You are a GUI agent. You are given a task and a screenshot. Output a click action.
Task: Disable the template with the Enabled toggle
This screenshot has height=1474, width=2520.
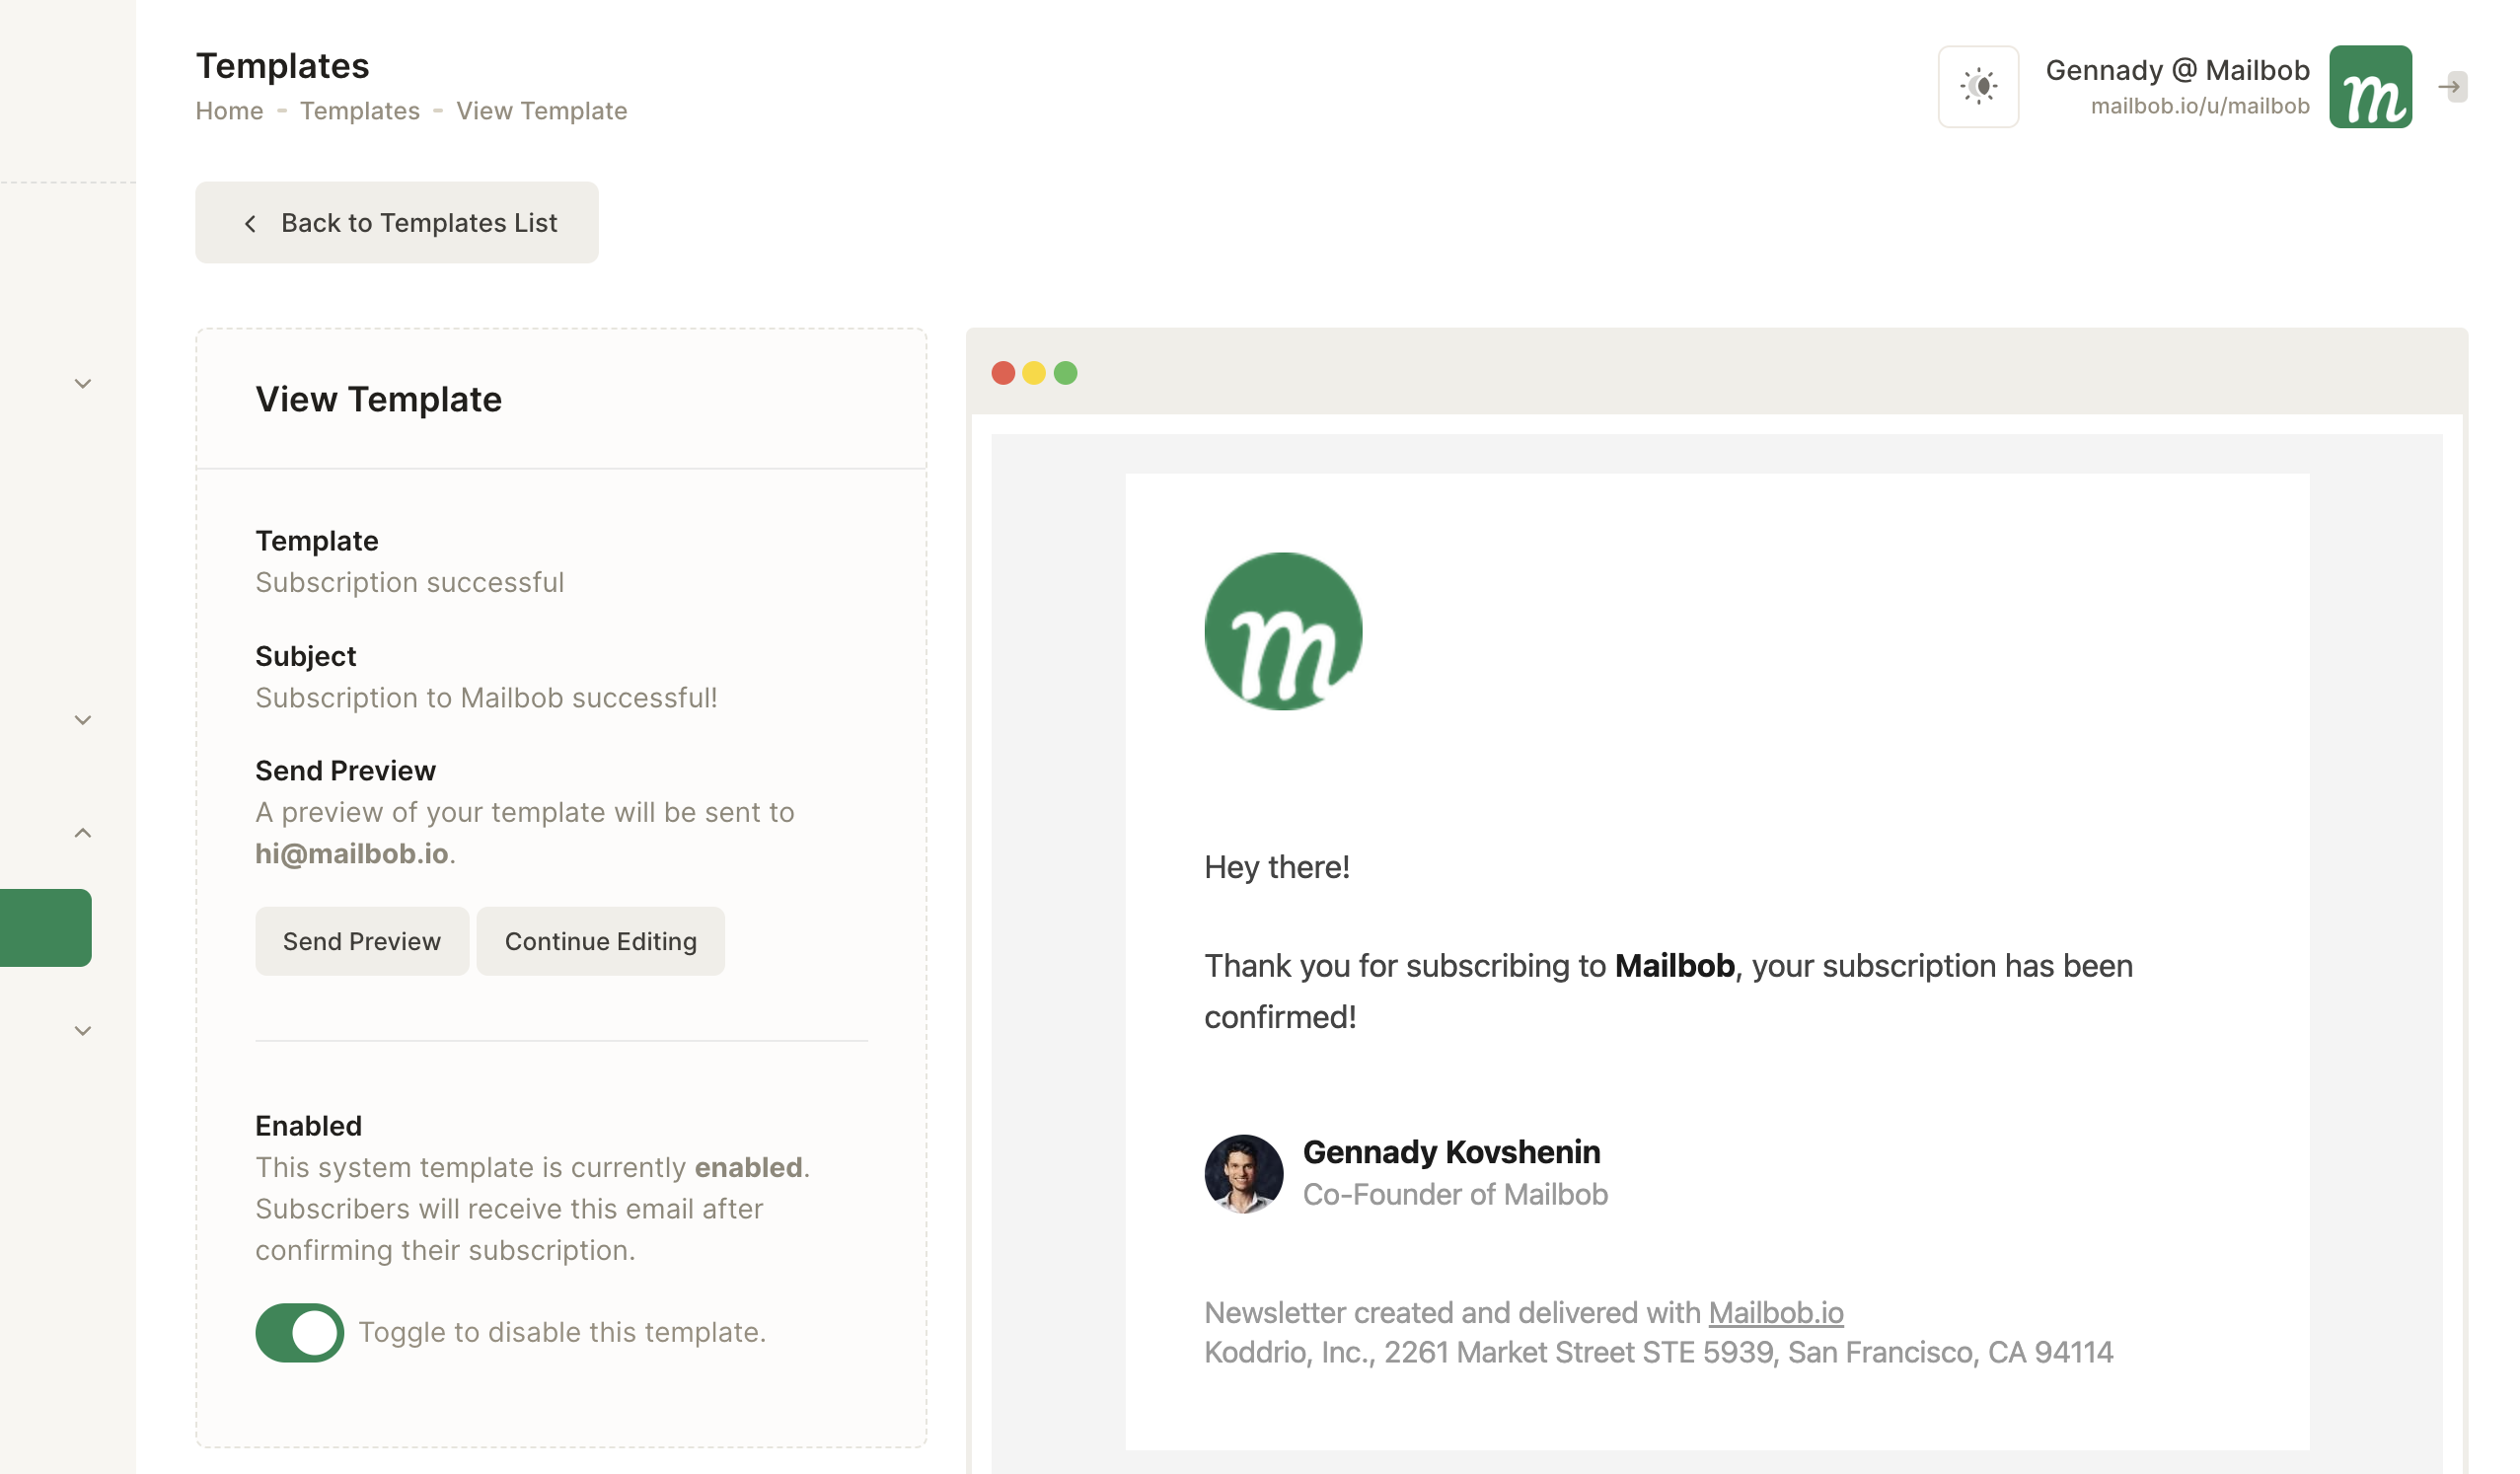click(x=299, y=1332)
